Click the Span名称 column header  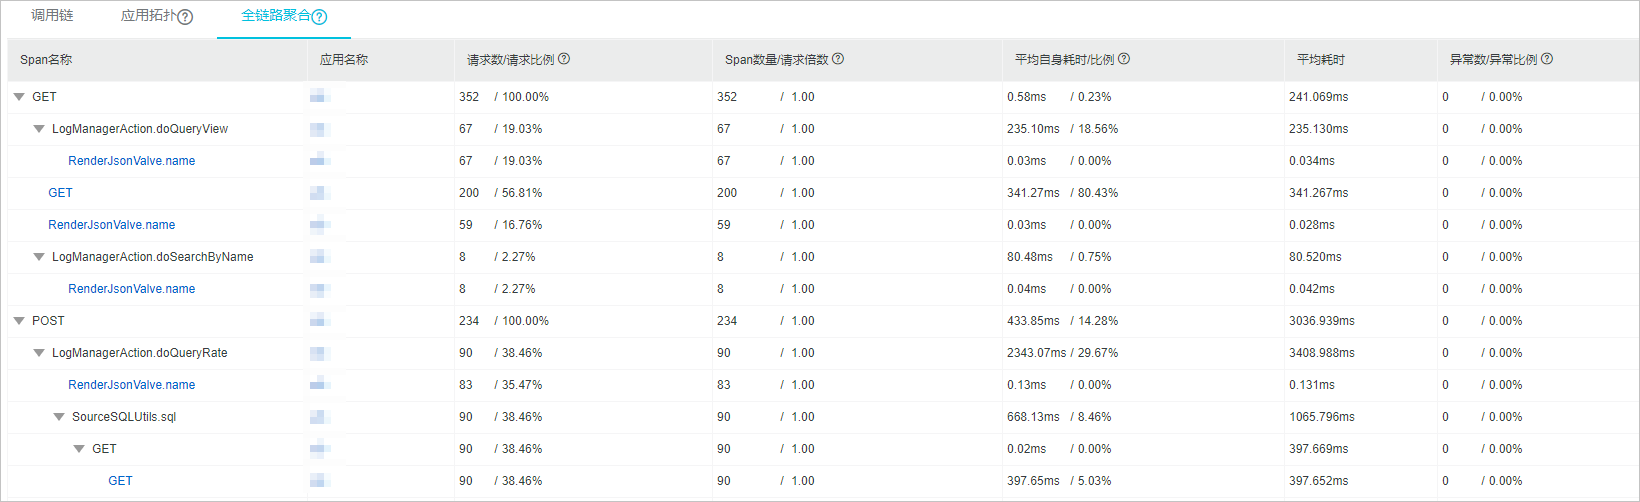[46, 60]
